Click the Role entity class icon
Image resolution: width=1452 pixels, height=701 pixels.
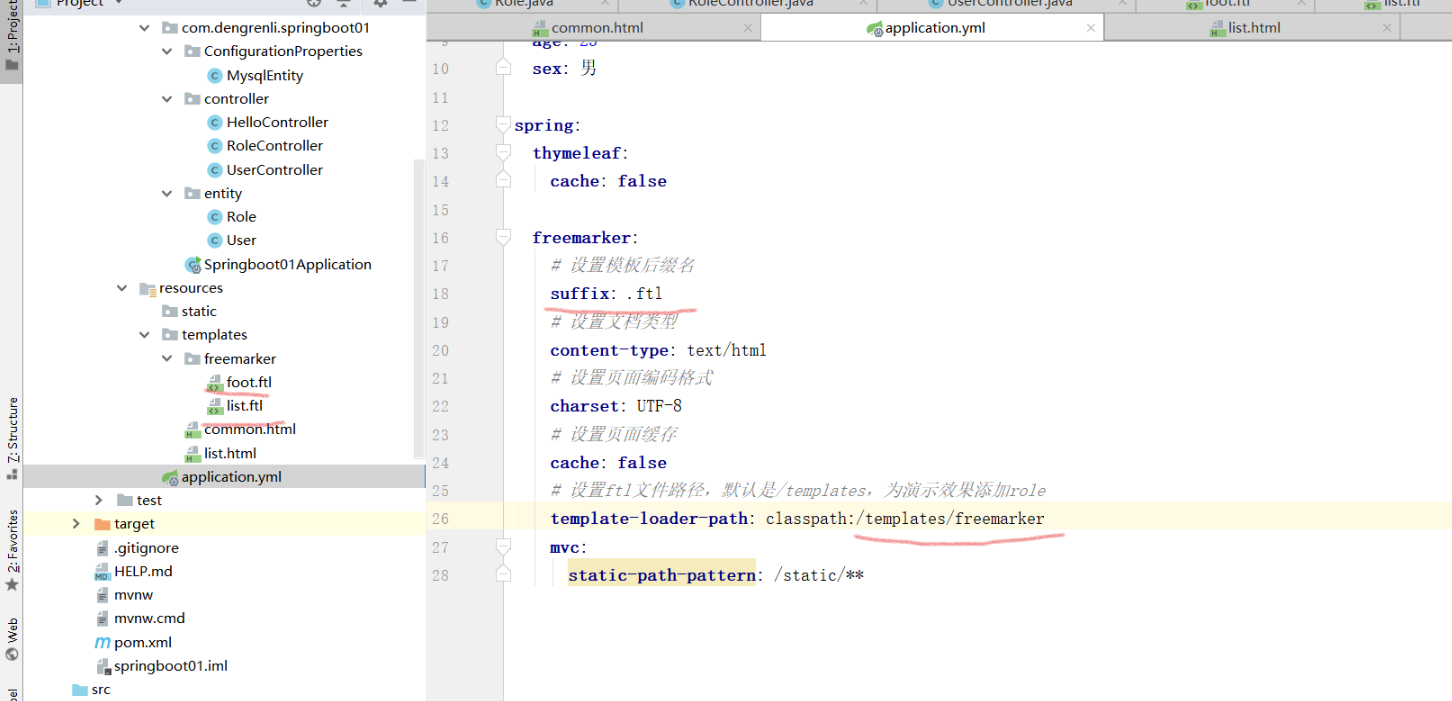[x=214, y=217]
